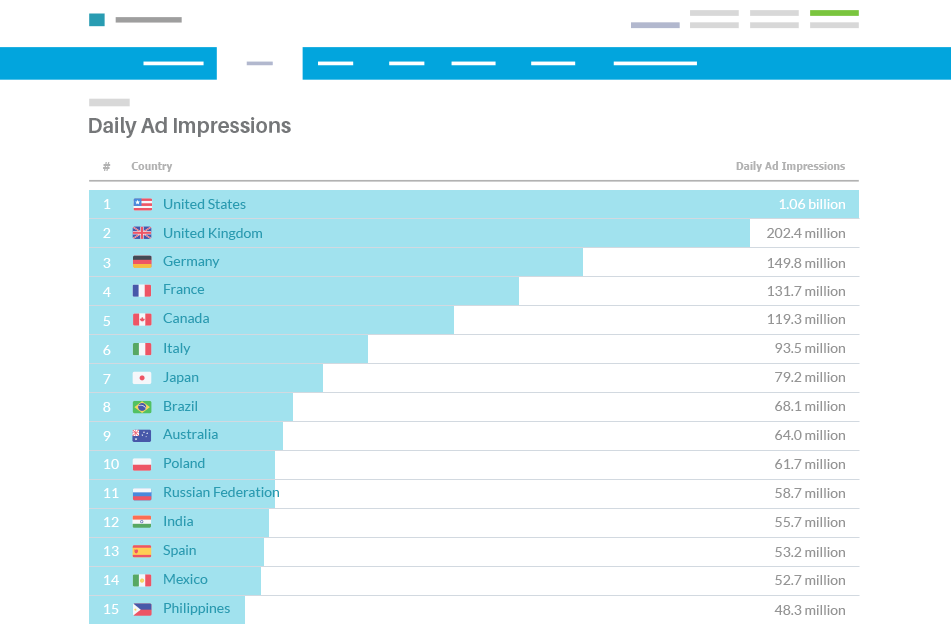
Task: Click the Brazil flag icon
Action: point(142,407)
